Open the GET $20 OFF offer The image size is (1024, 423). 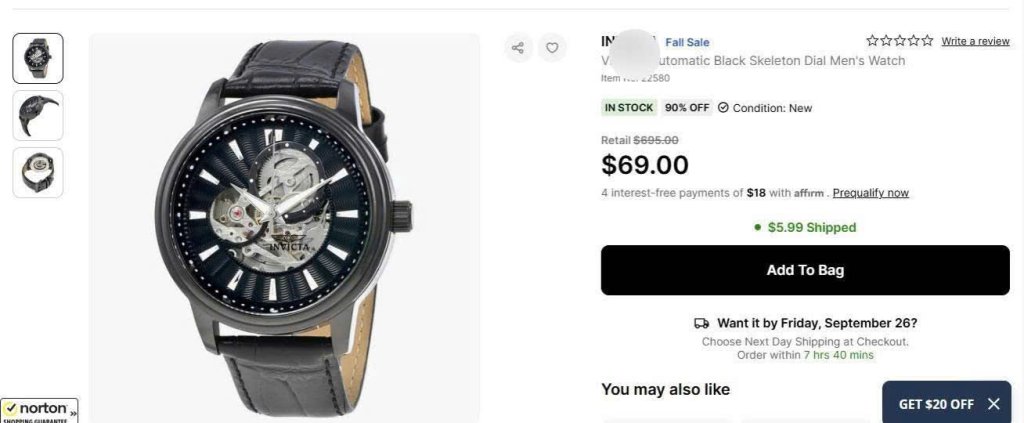[935, 404]
